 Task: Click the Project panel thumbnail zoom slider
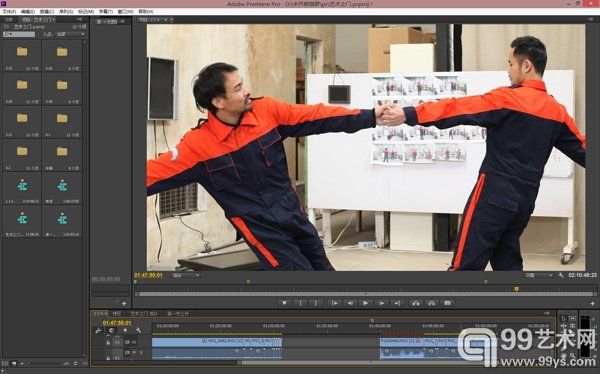(x=46, y=363)
